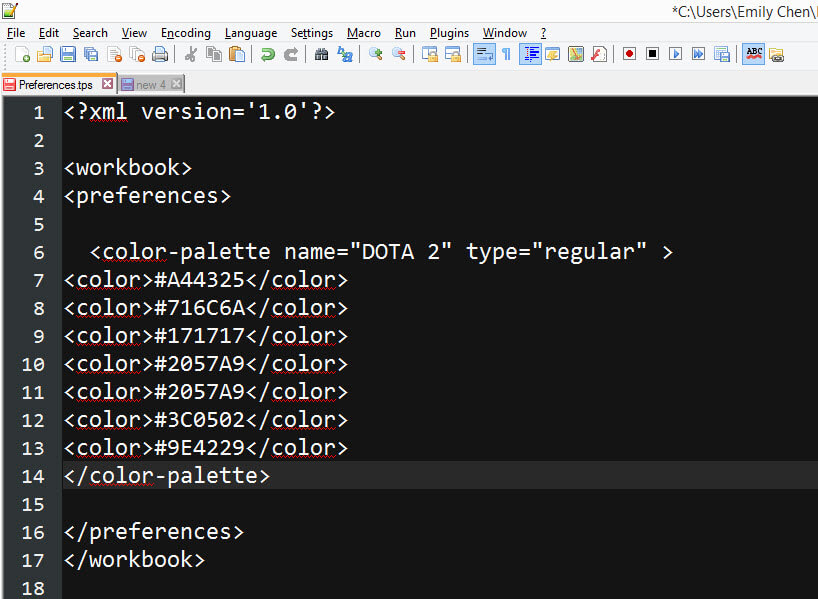Click the Undo toolbar icon
Image resolution: width=818 pixels, height=599 pixels.
click(268, 54)
